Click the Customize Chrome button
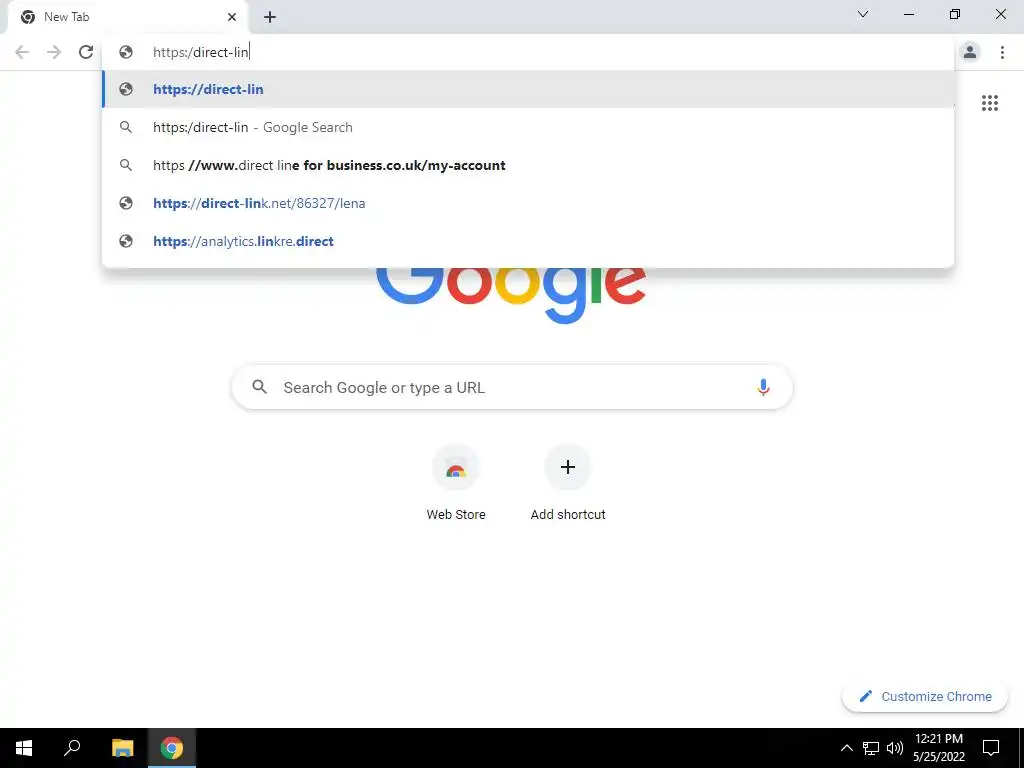Viewport: 1024px width, 768px height. point(925,696)
